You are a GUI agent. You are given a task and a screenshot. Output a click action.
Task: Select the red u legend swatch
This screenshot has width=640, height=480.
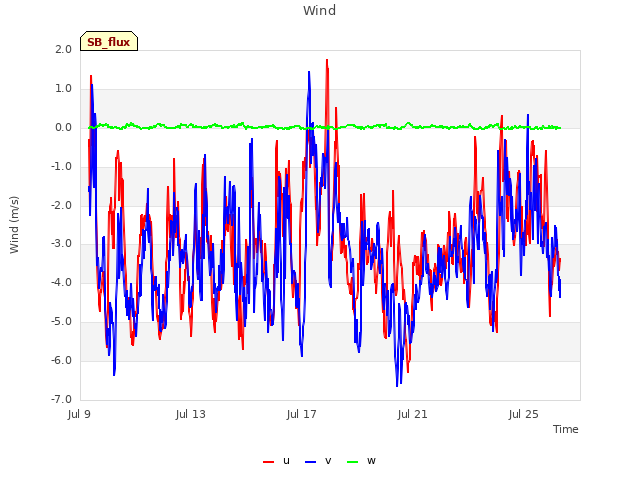(268, 462)
